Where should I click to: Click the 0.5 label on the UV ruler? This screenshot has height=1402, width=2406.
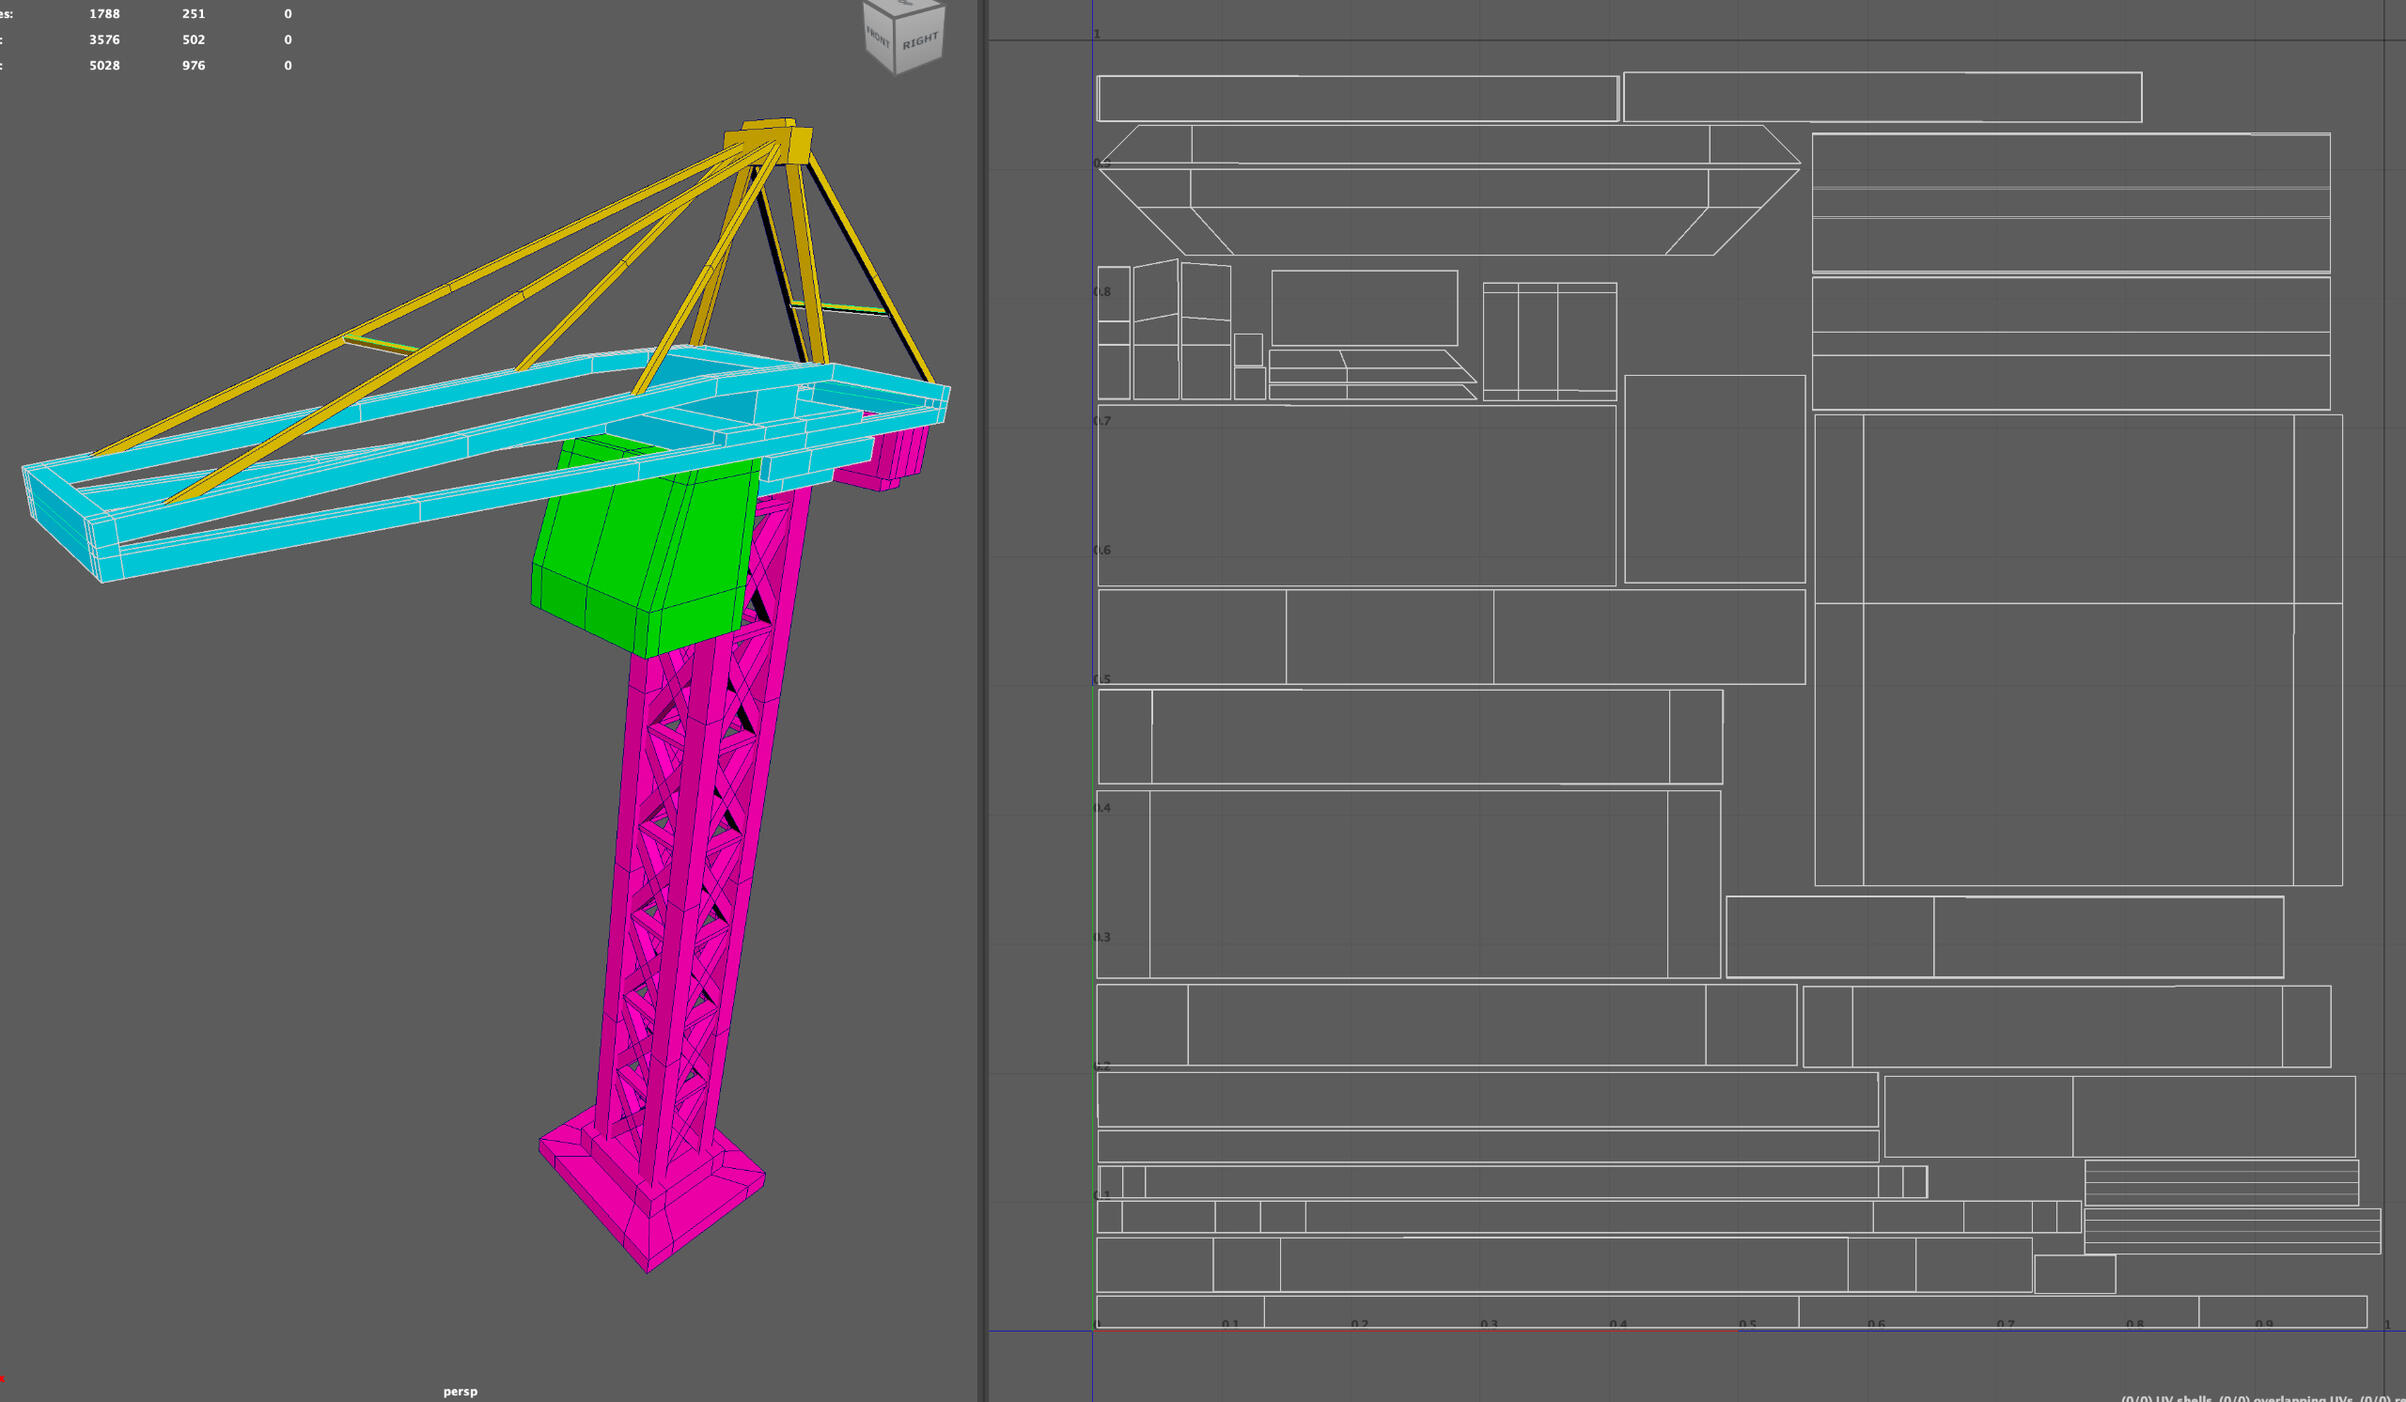(x=1748, y=1322)
